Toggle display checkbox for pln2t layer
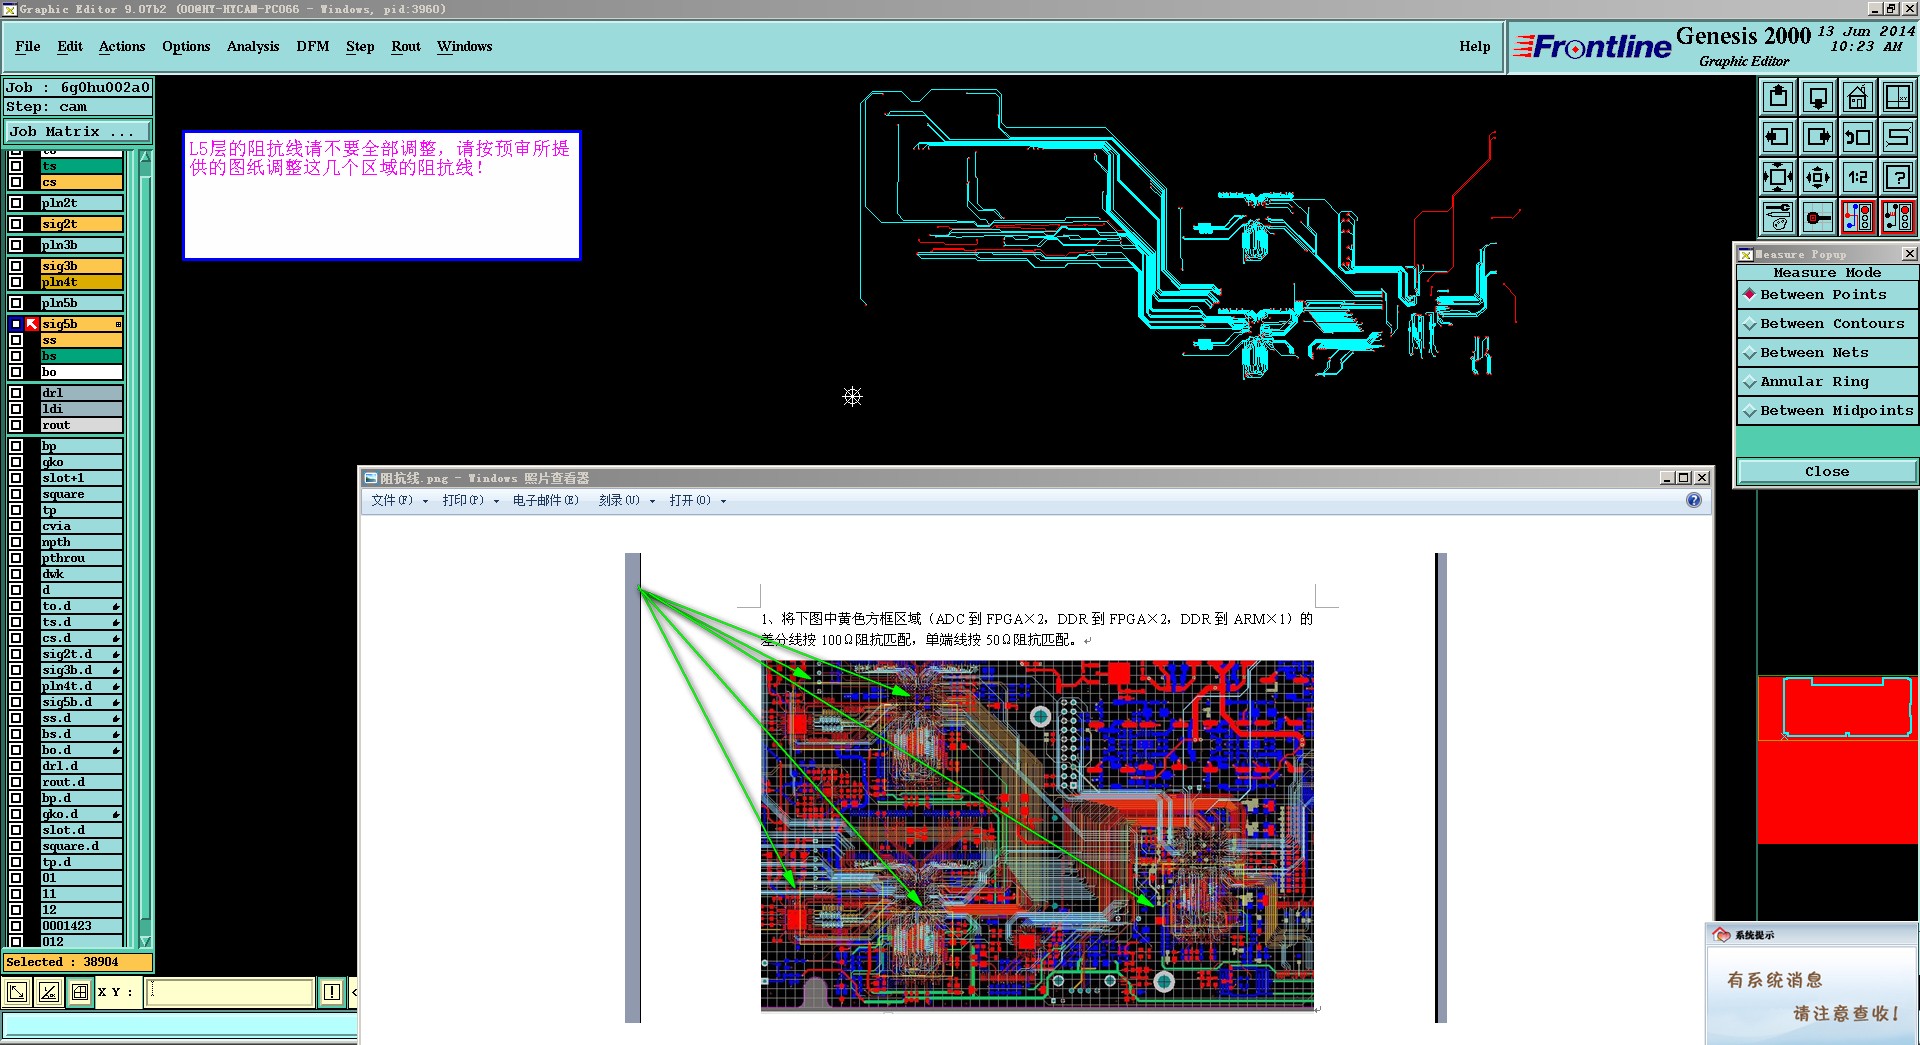The height and width of the screenshot is (1045, 1920). point(16,203)
